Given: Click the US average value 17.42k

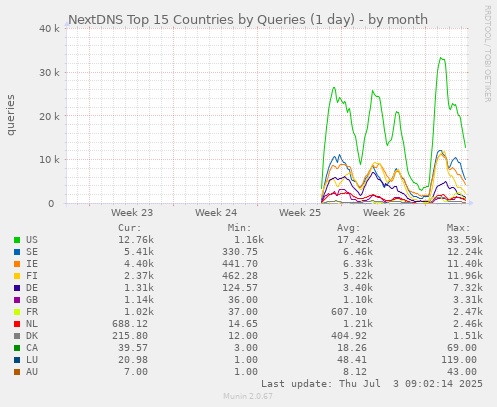Looking at the screenshot, I should [x=355, y=240].
